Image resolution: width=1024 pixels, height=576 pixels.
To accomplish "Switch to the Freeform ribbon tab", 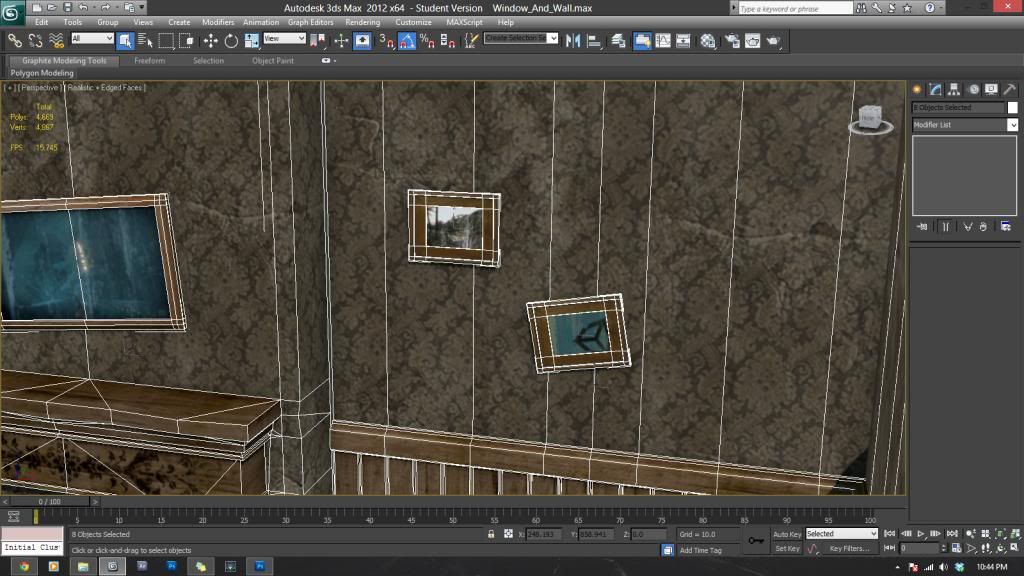I will (x=150, y=61).
